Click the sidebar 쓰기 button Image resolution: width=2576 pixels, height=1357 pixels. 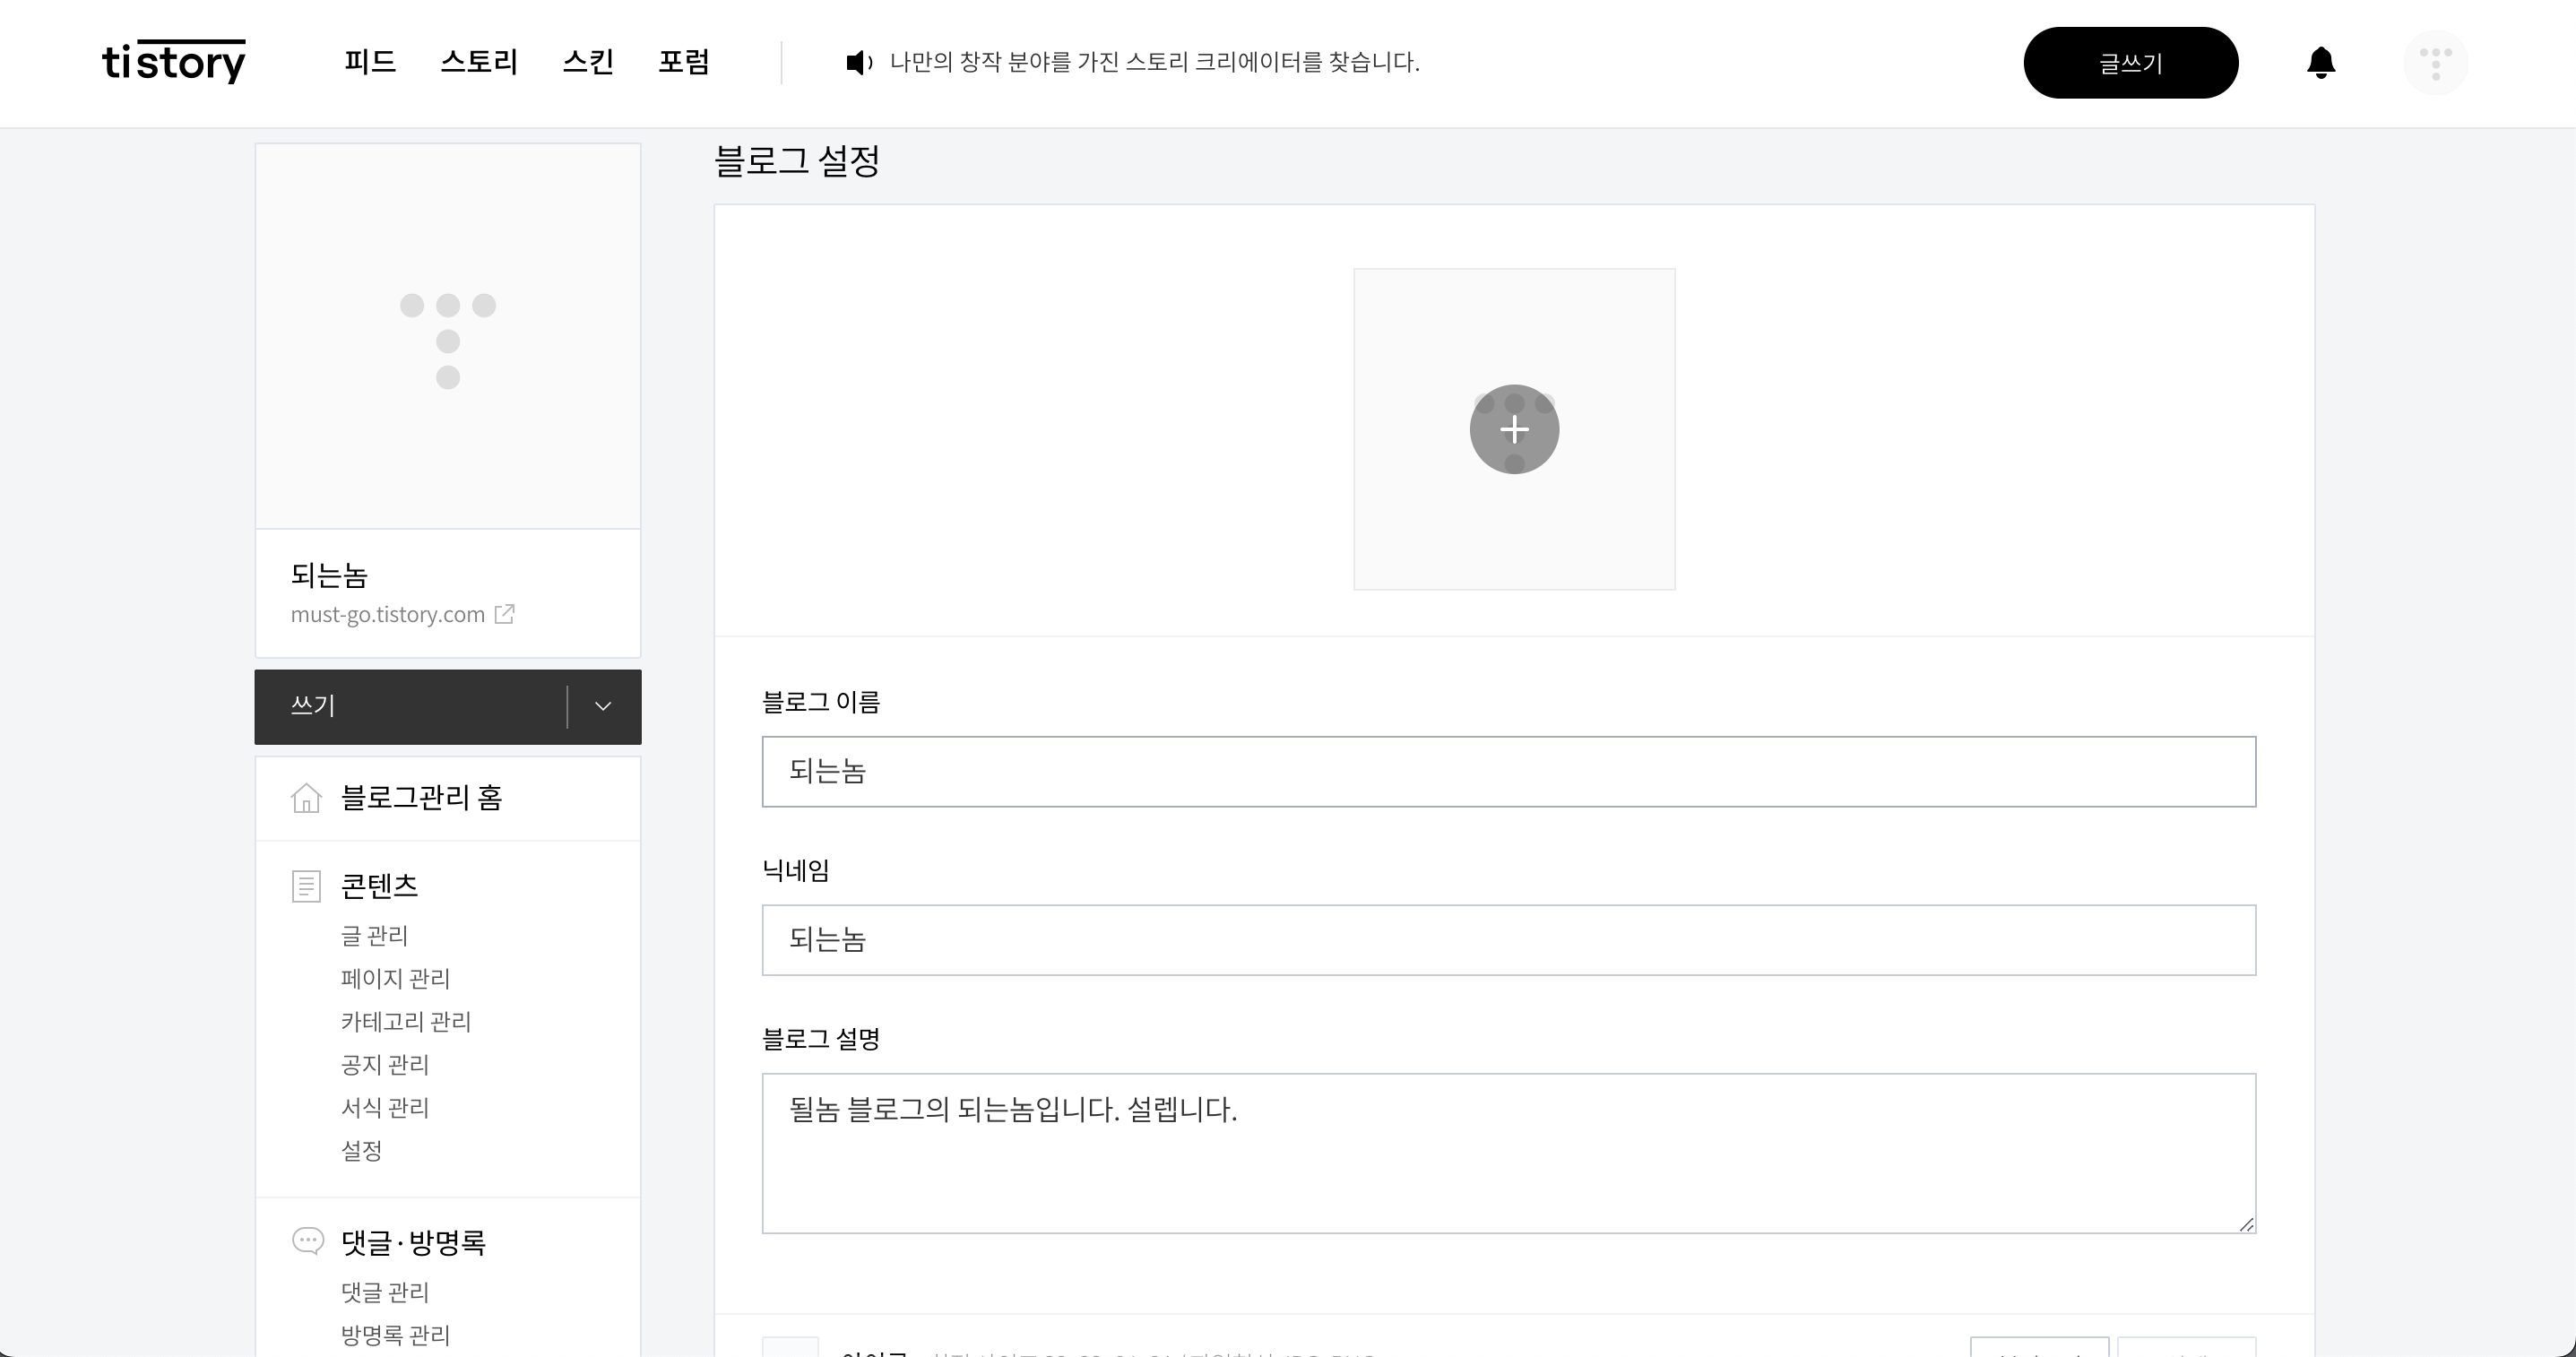[x=410, y=706]
